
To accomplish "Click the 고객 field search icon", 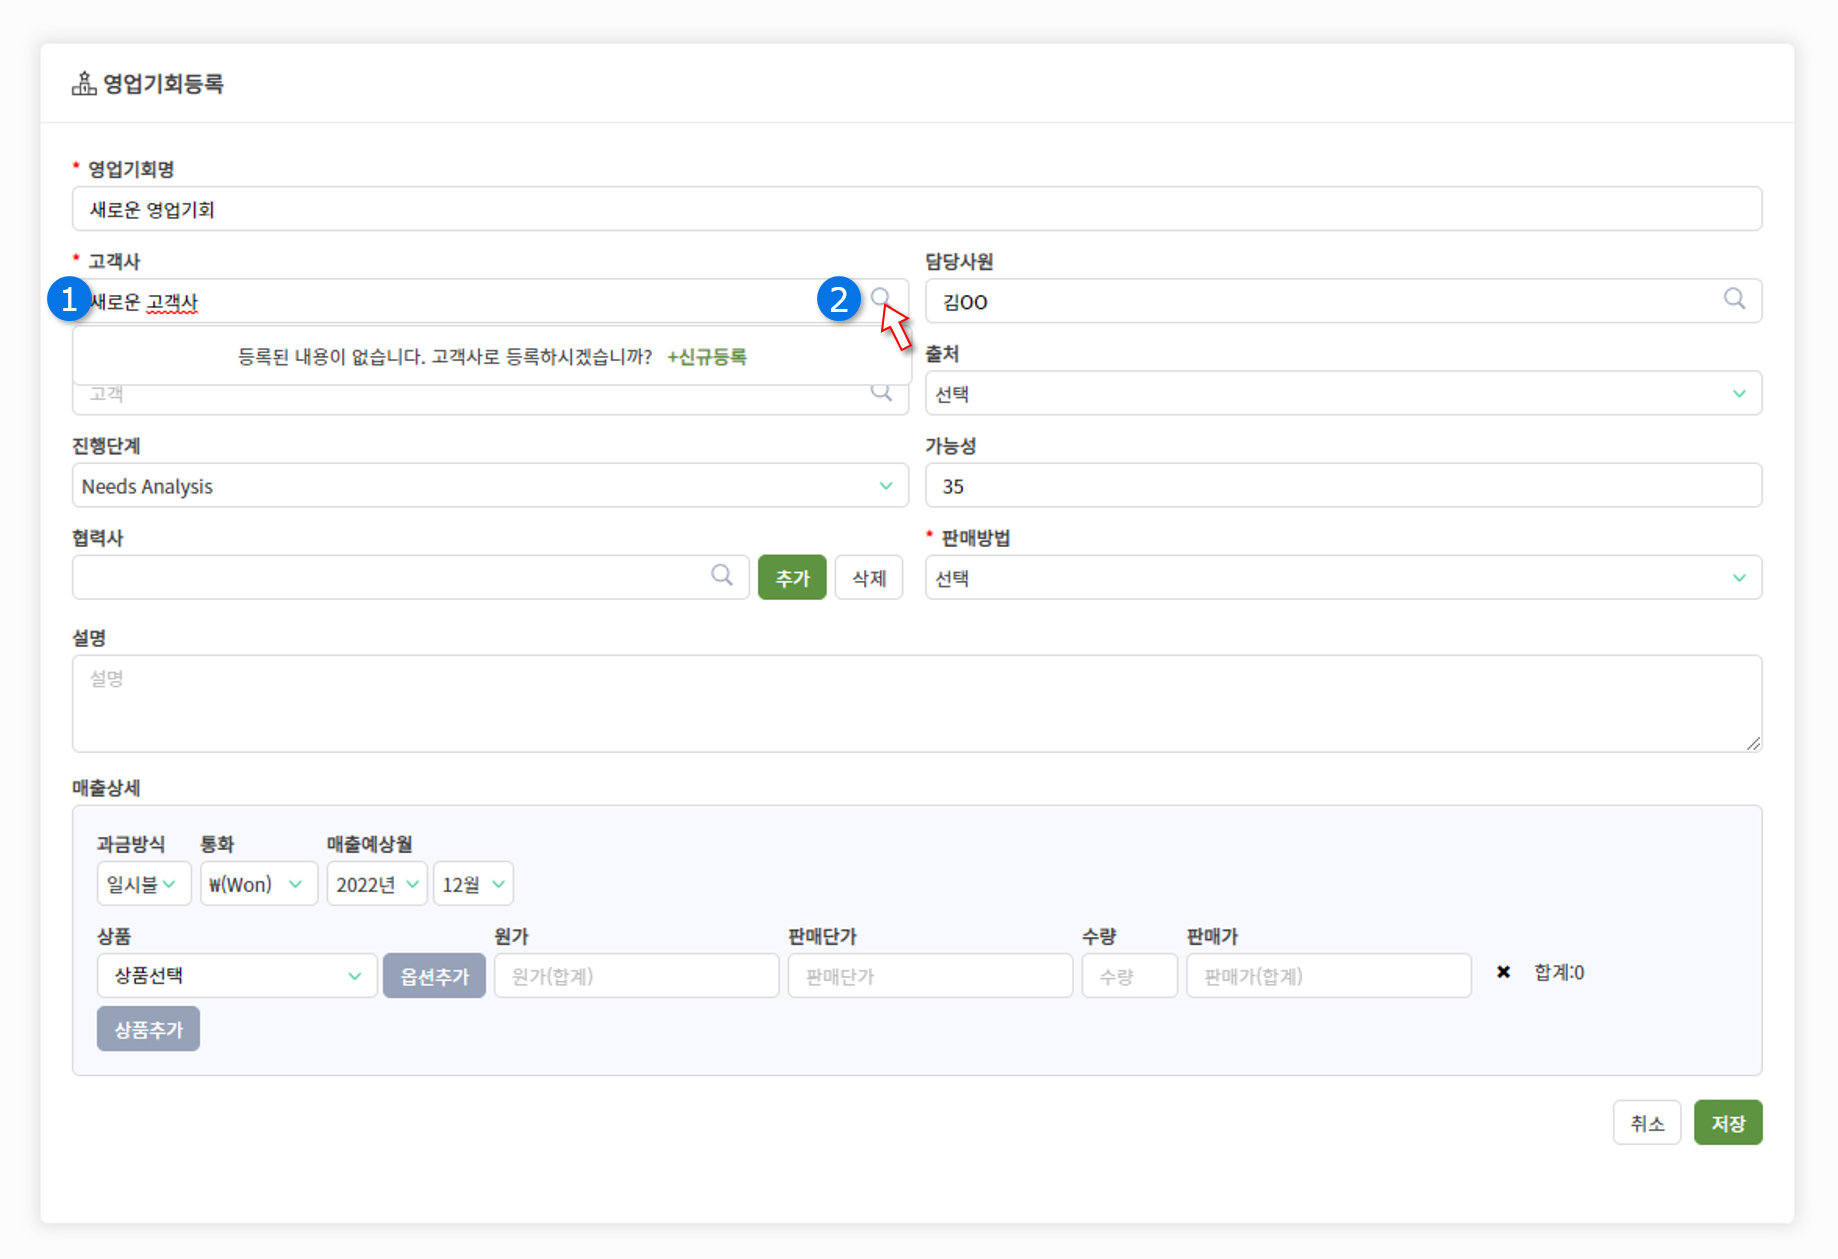I will [881, 393].
